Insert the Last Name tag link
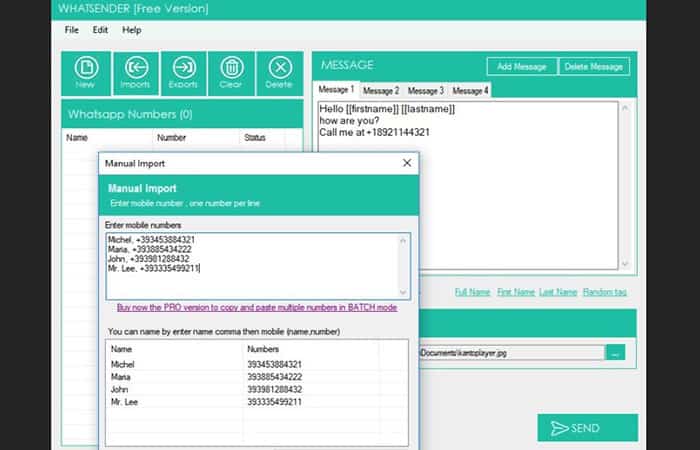Screen dimensions: 700x450 558,292
